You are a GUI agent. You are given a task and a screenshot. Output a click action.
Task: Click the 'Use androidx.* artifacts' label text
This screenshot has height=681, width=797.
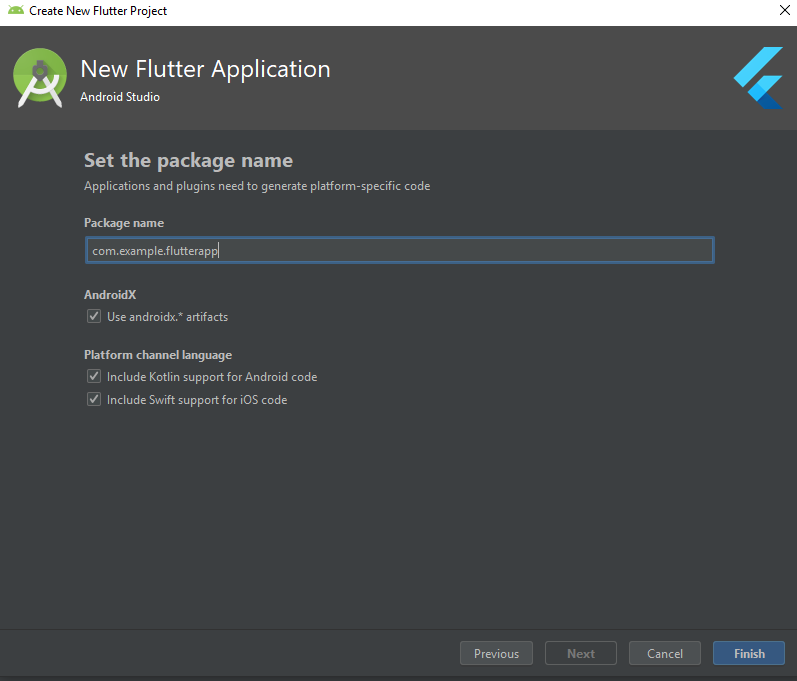tap(167, 317)
